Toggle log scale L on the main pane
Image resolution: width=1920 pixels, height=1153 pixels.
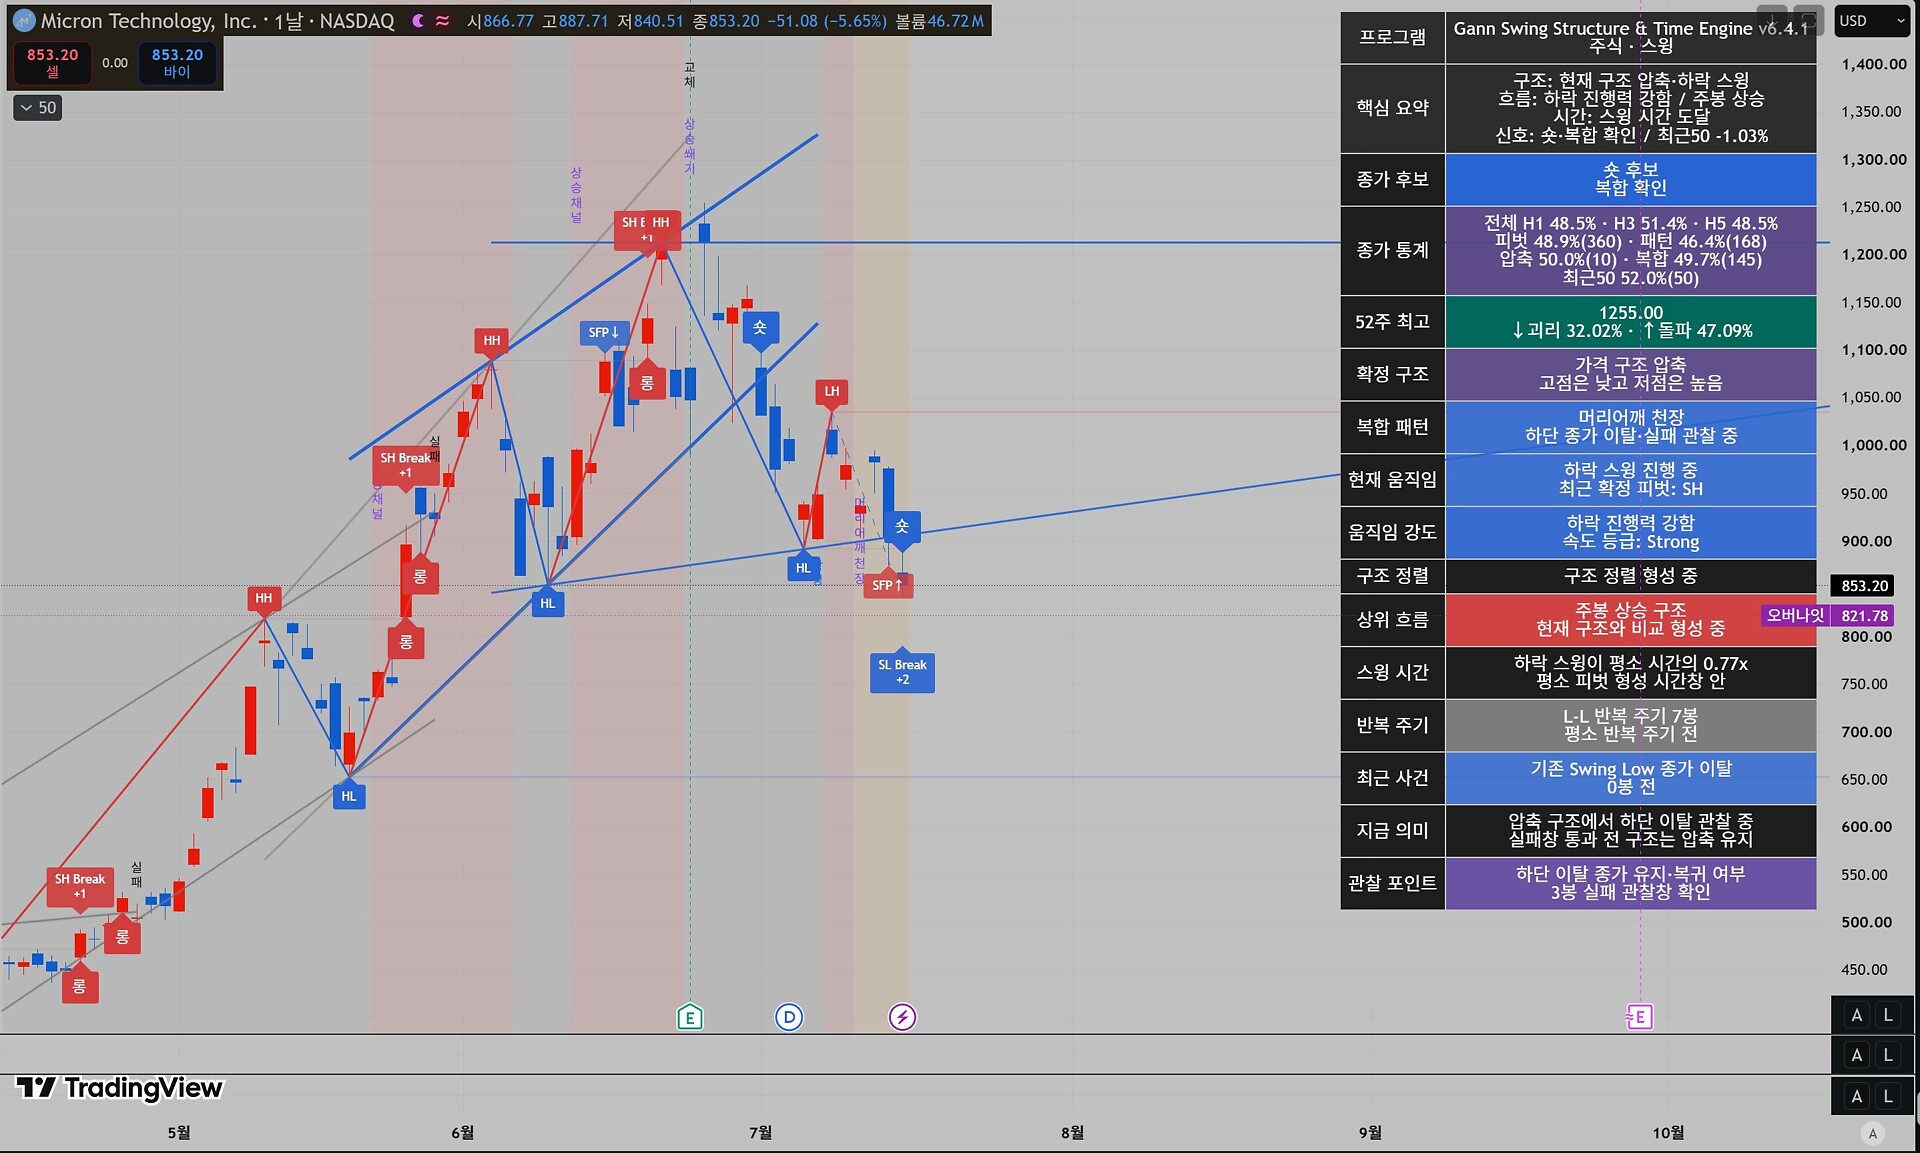point(1888,1015)
